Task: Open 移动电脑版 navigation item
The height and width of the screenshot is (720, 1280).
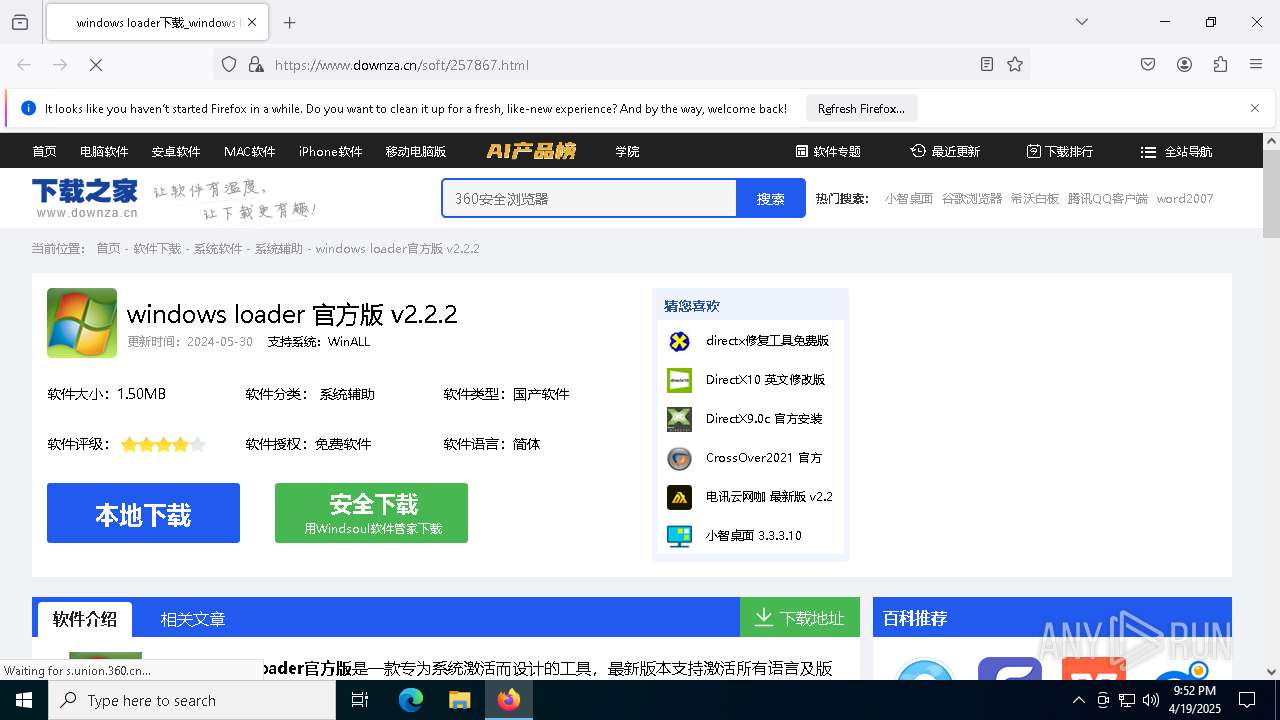Action: [x=416, y=151]
